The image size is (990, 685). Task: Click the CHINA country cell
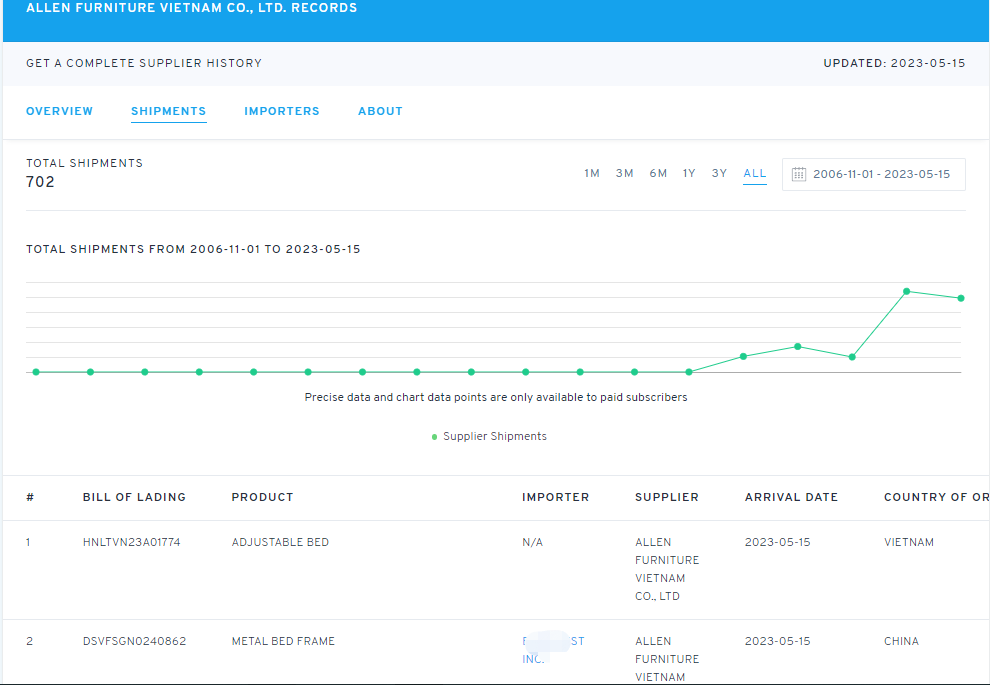click(901, 641)
